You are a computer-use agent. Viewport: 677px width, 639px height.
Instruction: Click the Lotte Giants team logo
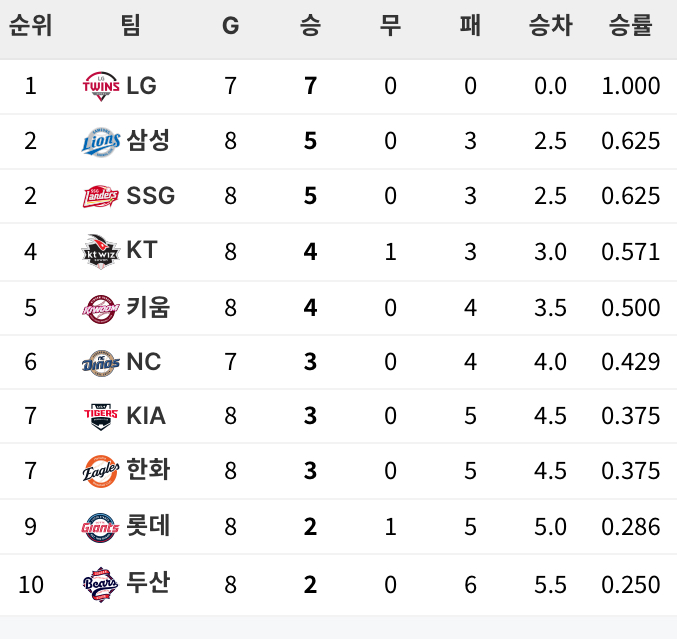click(101, 526)
